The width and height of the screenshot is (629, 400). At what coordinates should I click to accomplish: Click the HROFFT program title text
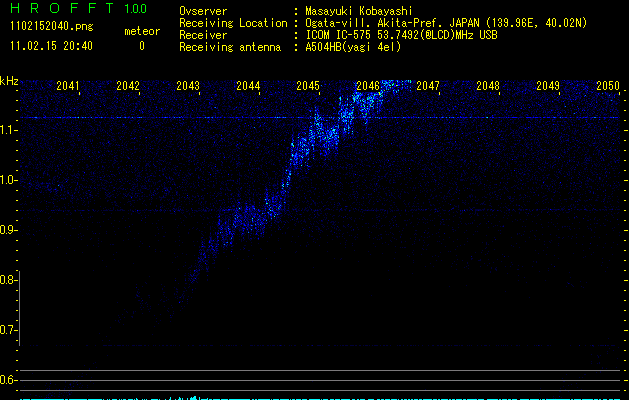click(x=62, y=8)
